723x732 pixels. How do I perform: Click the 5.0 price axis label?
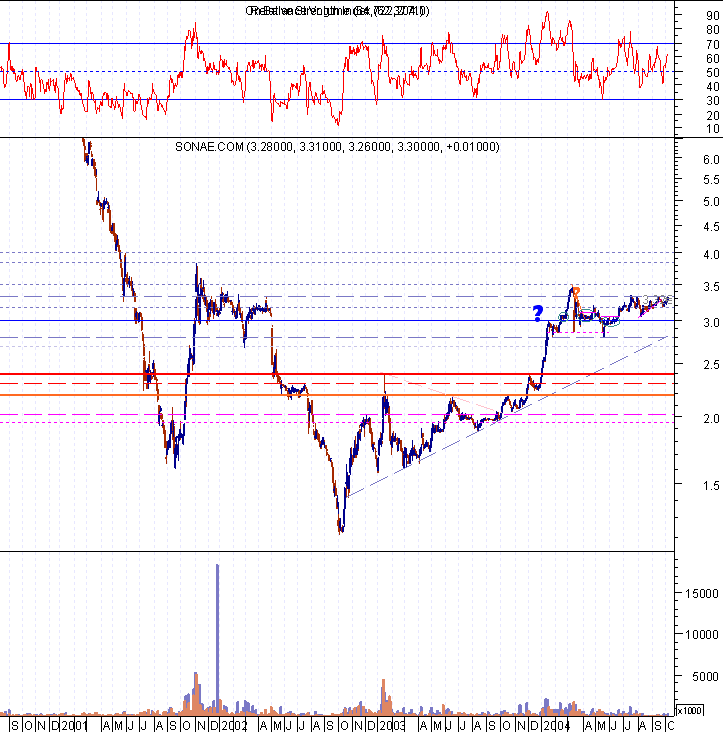[x=711, y=202]
